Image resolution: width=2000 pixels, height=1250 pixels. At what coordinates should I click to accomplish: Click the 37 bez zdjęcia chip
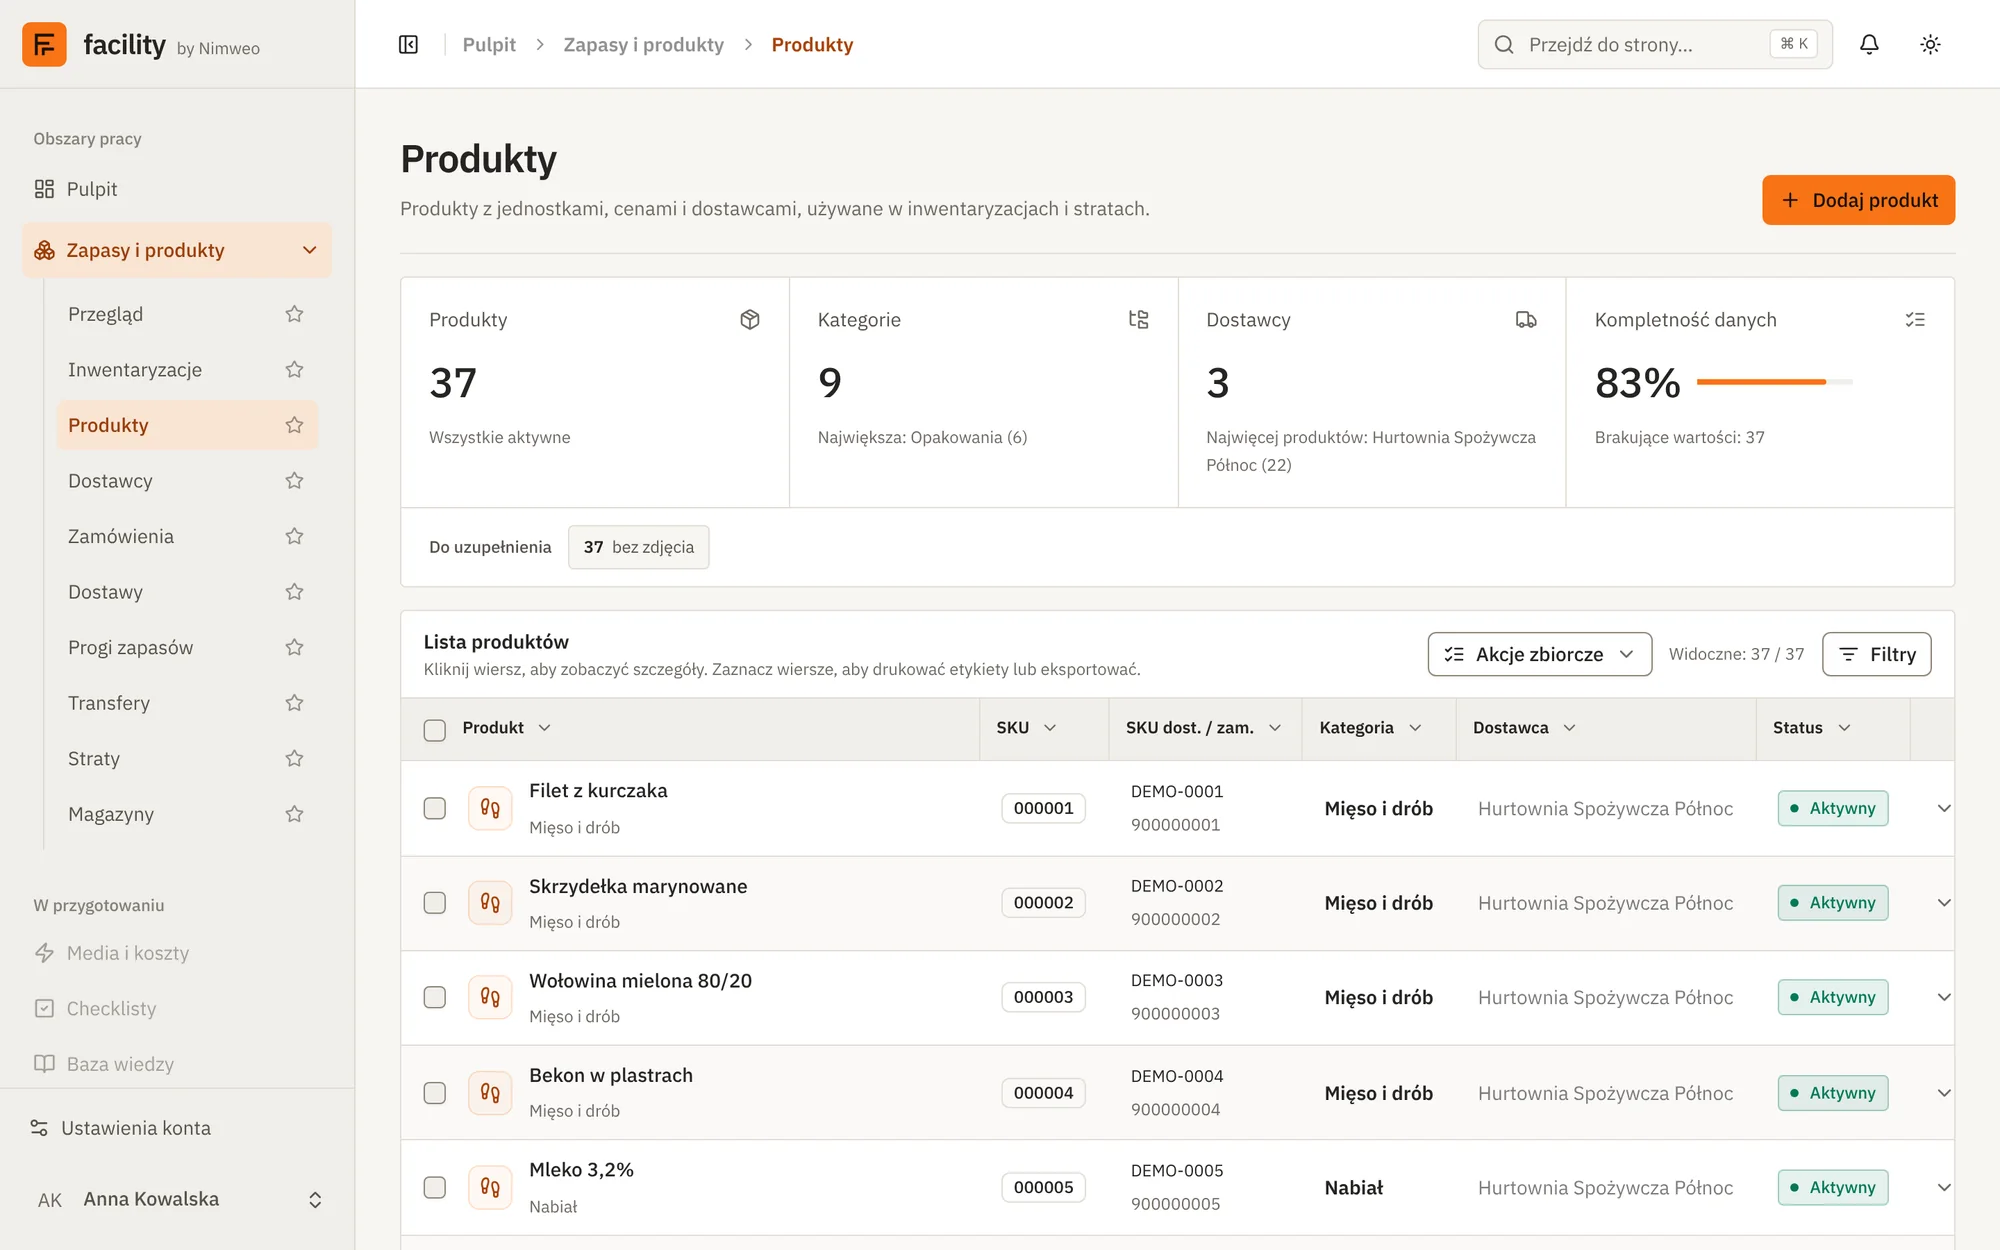pos(638,547)
